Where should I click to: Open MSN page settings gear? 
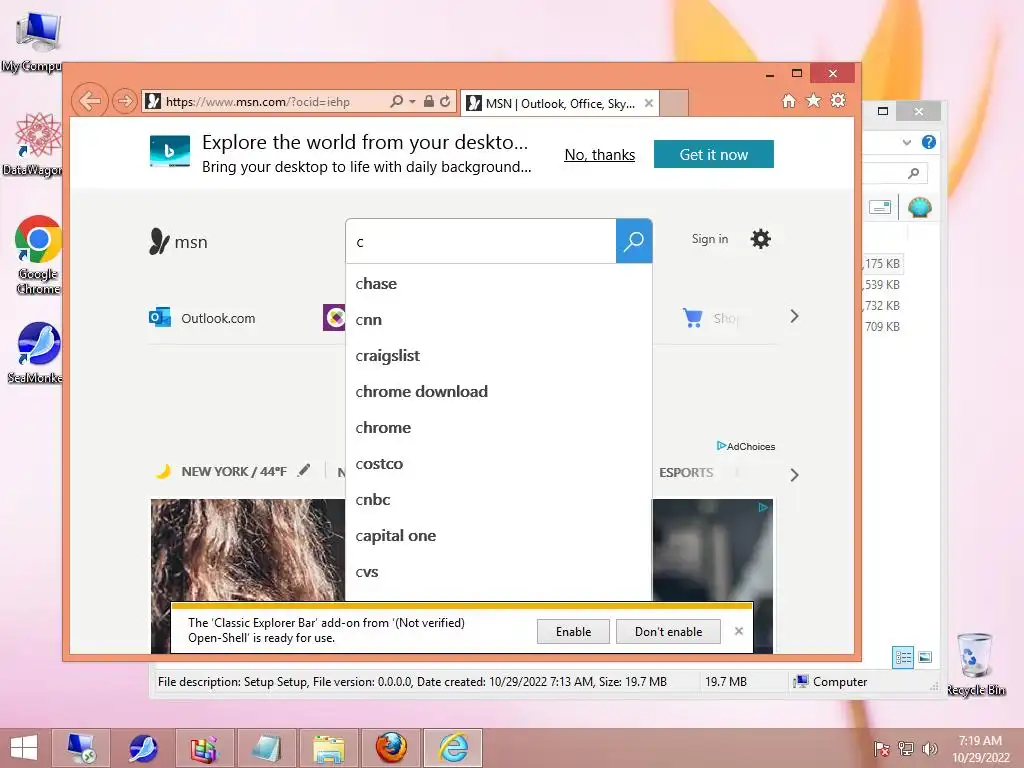(760, 239)
